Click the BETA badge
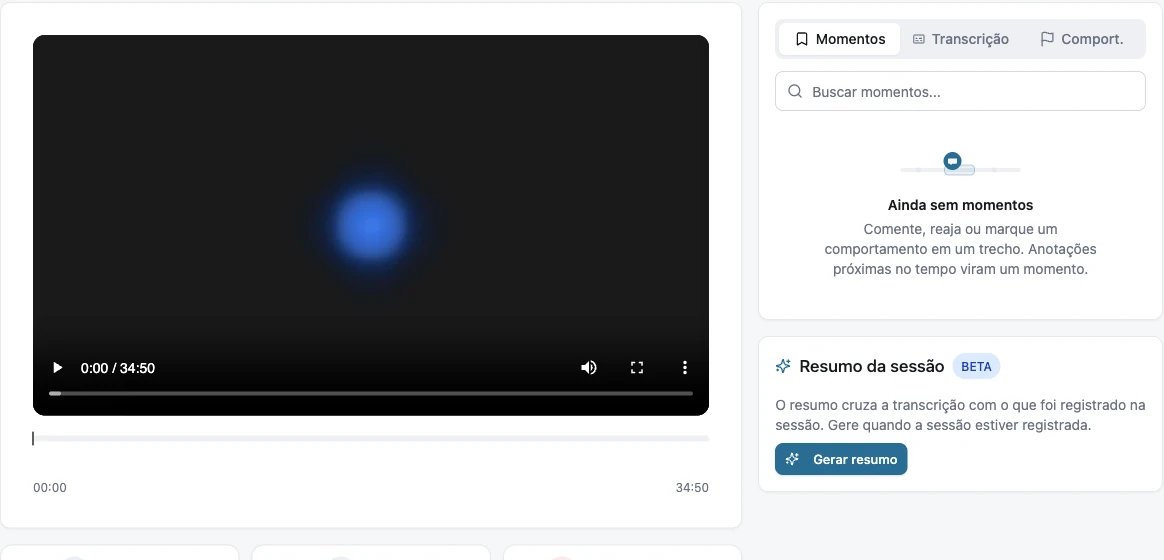 coord(976,366)
